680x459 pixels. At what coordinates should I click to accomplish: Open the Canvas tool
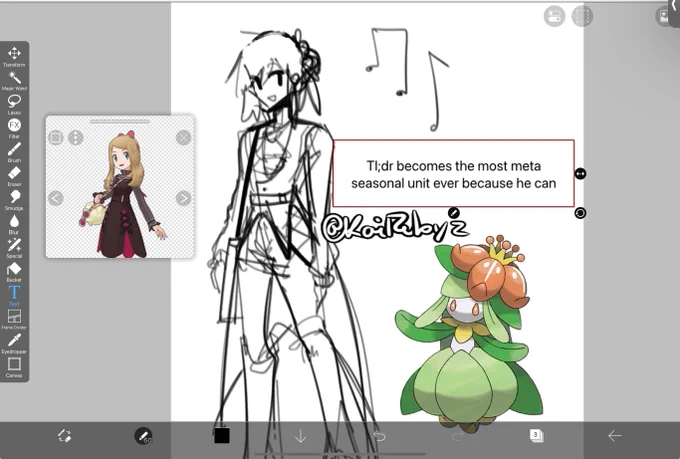pyautogui.click(x=14, y=367)
